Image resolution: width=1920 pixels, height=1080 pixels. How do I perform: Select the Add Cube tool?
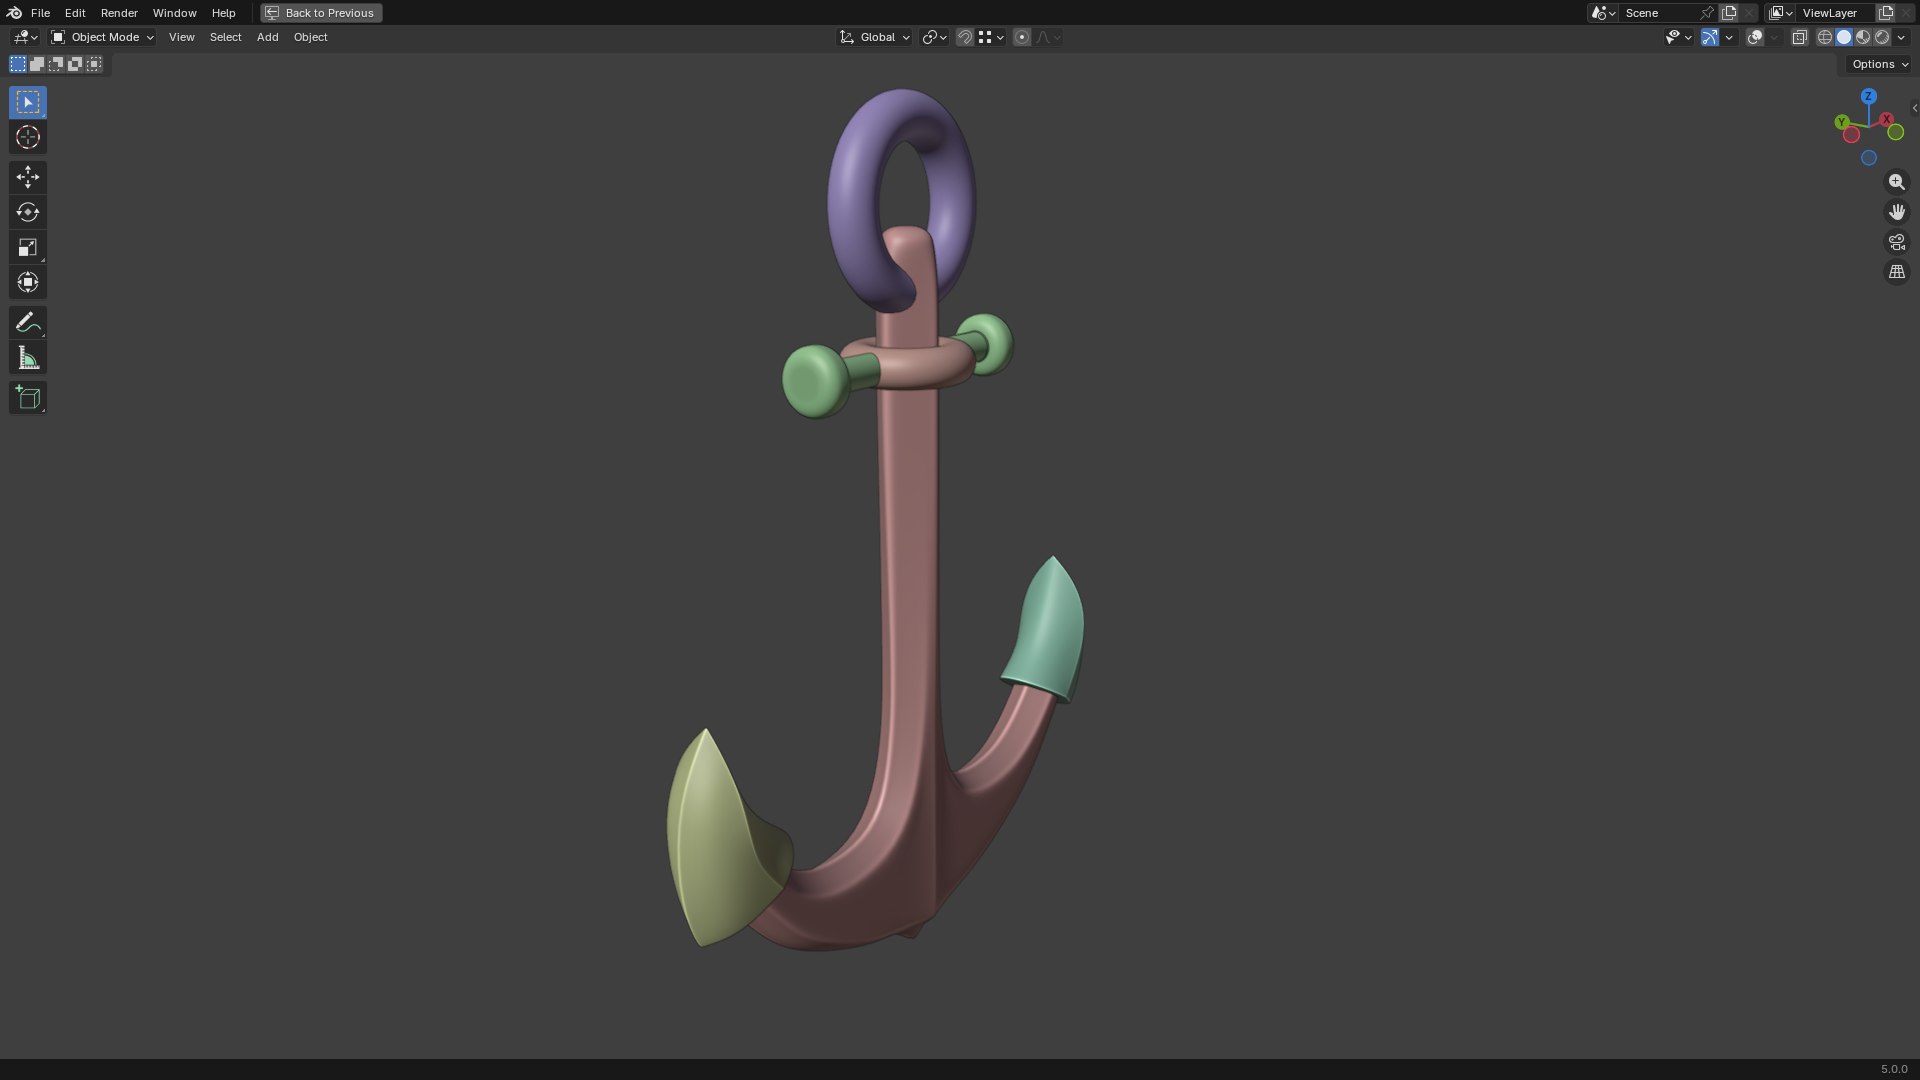click(x=28, y=397)
